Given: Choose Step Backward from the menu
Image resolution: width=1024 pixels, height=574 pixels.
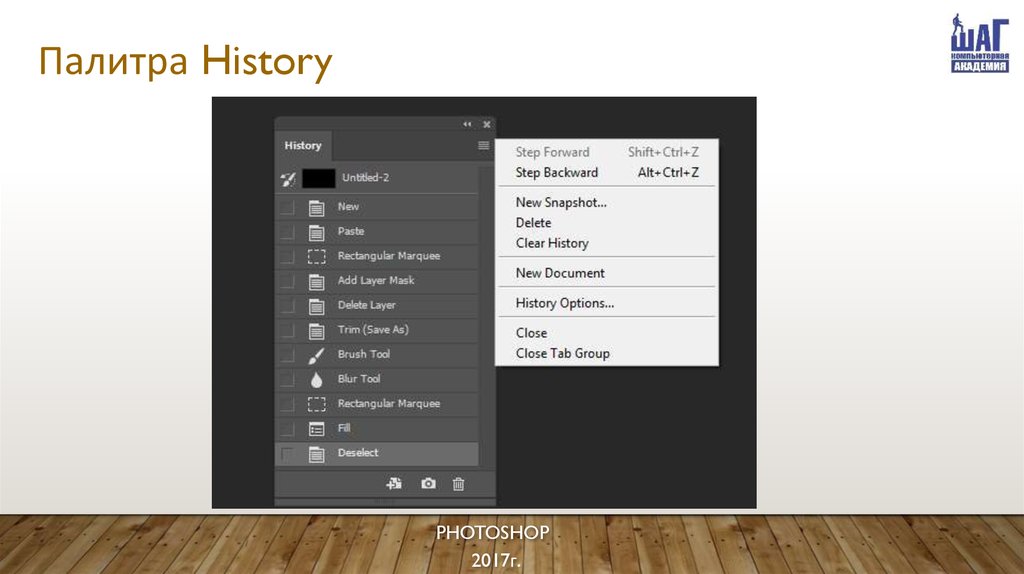Looking at the screenshot, I should (556, 173).
